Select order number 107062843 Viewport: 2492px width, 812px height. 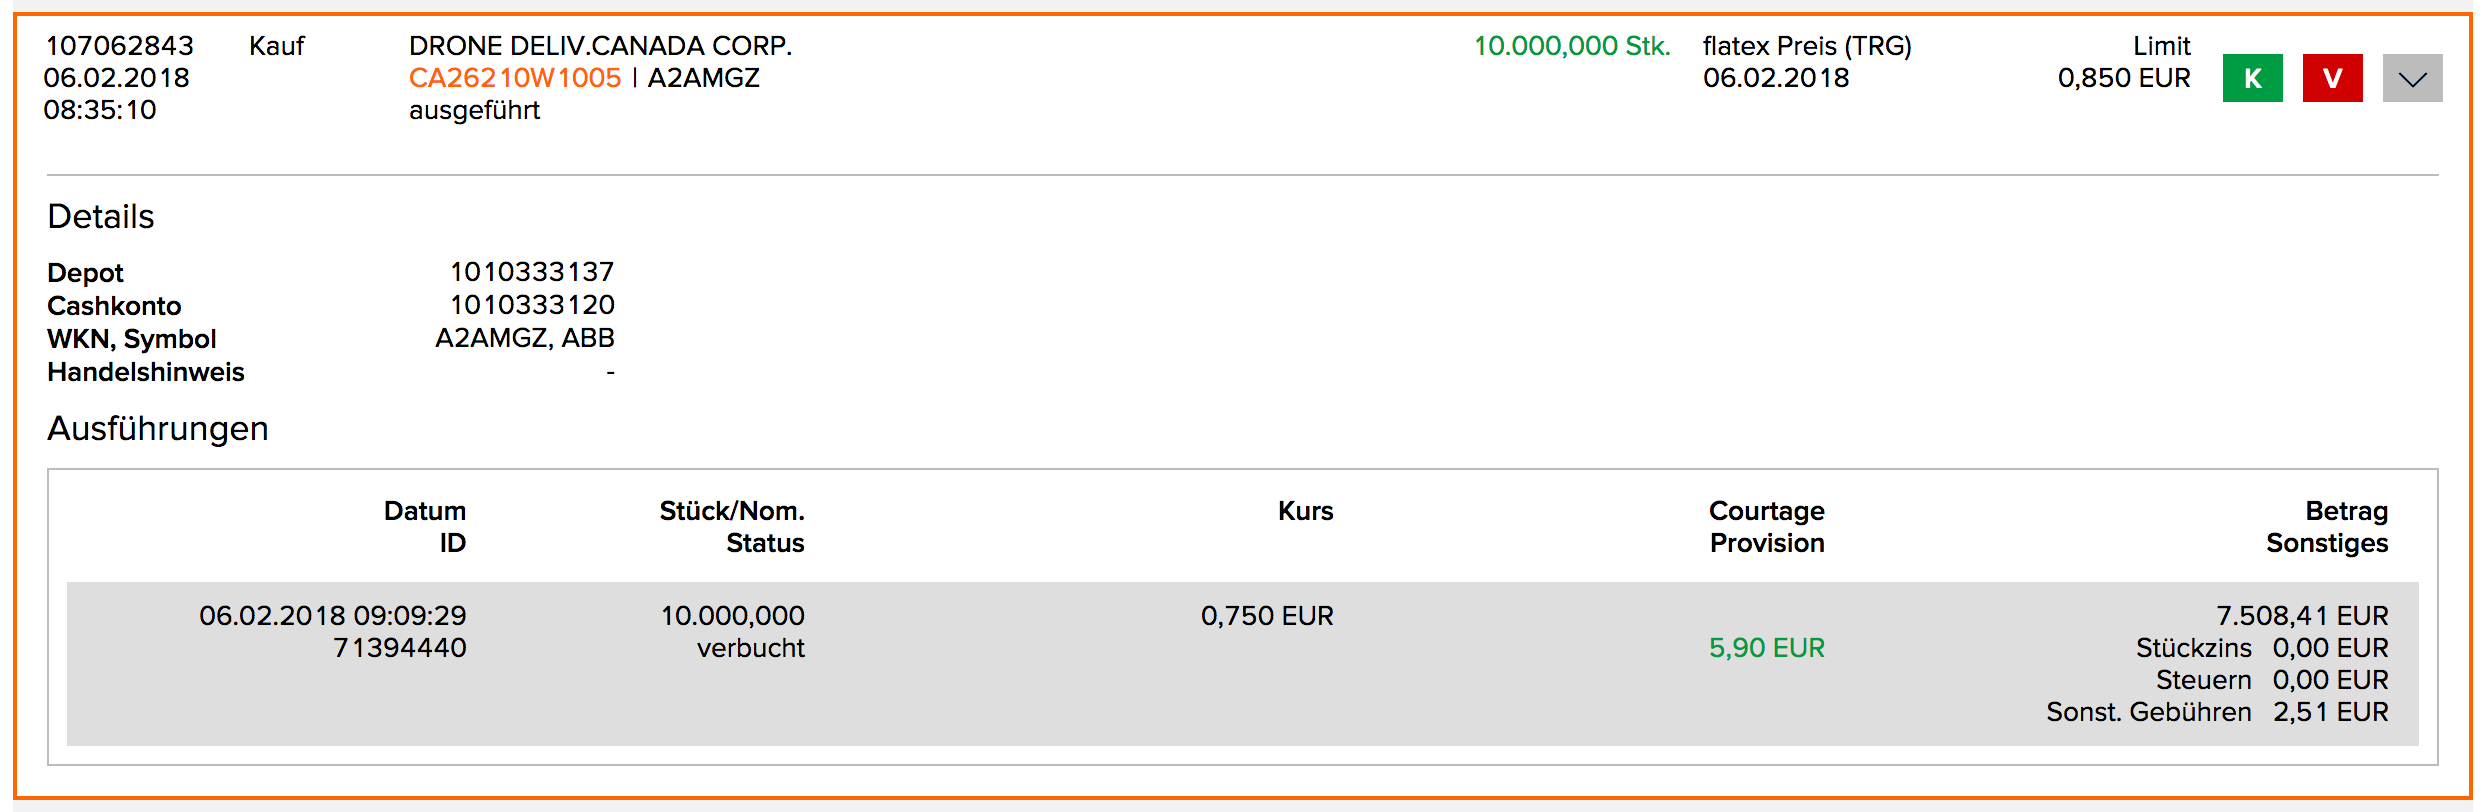point(119,46)
